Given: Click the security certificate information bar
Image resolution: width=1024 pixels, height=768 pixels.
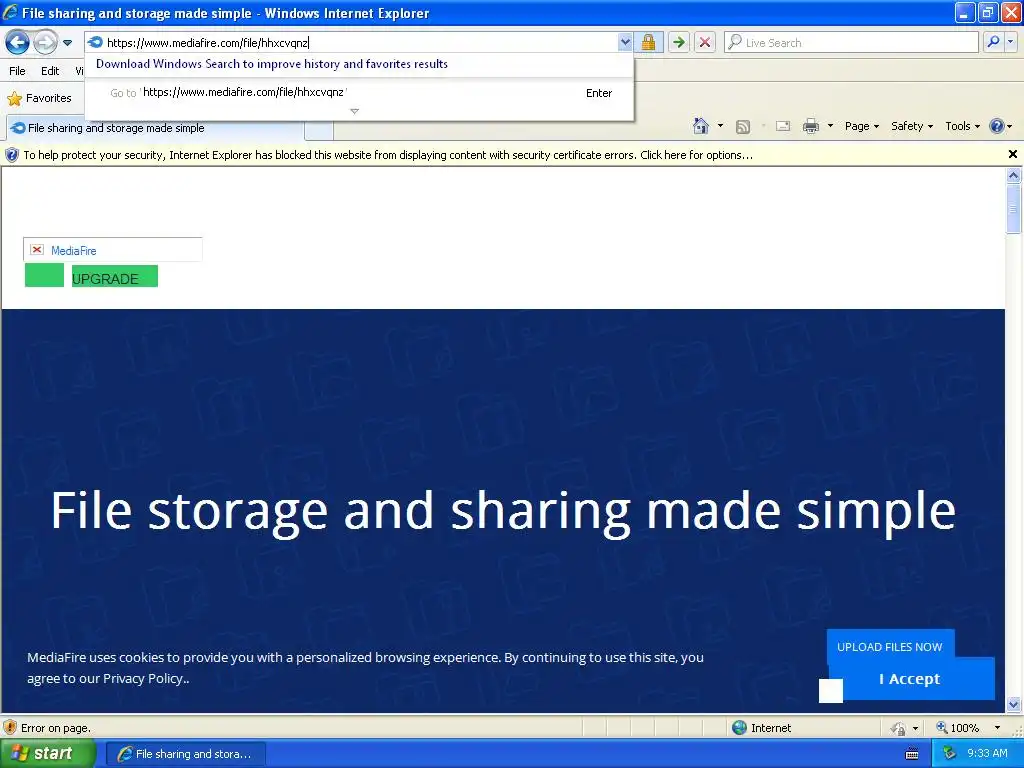Looking at the screenshot, I should (503, 155).
